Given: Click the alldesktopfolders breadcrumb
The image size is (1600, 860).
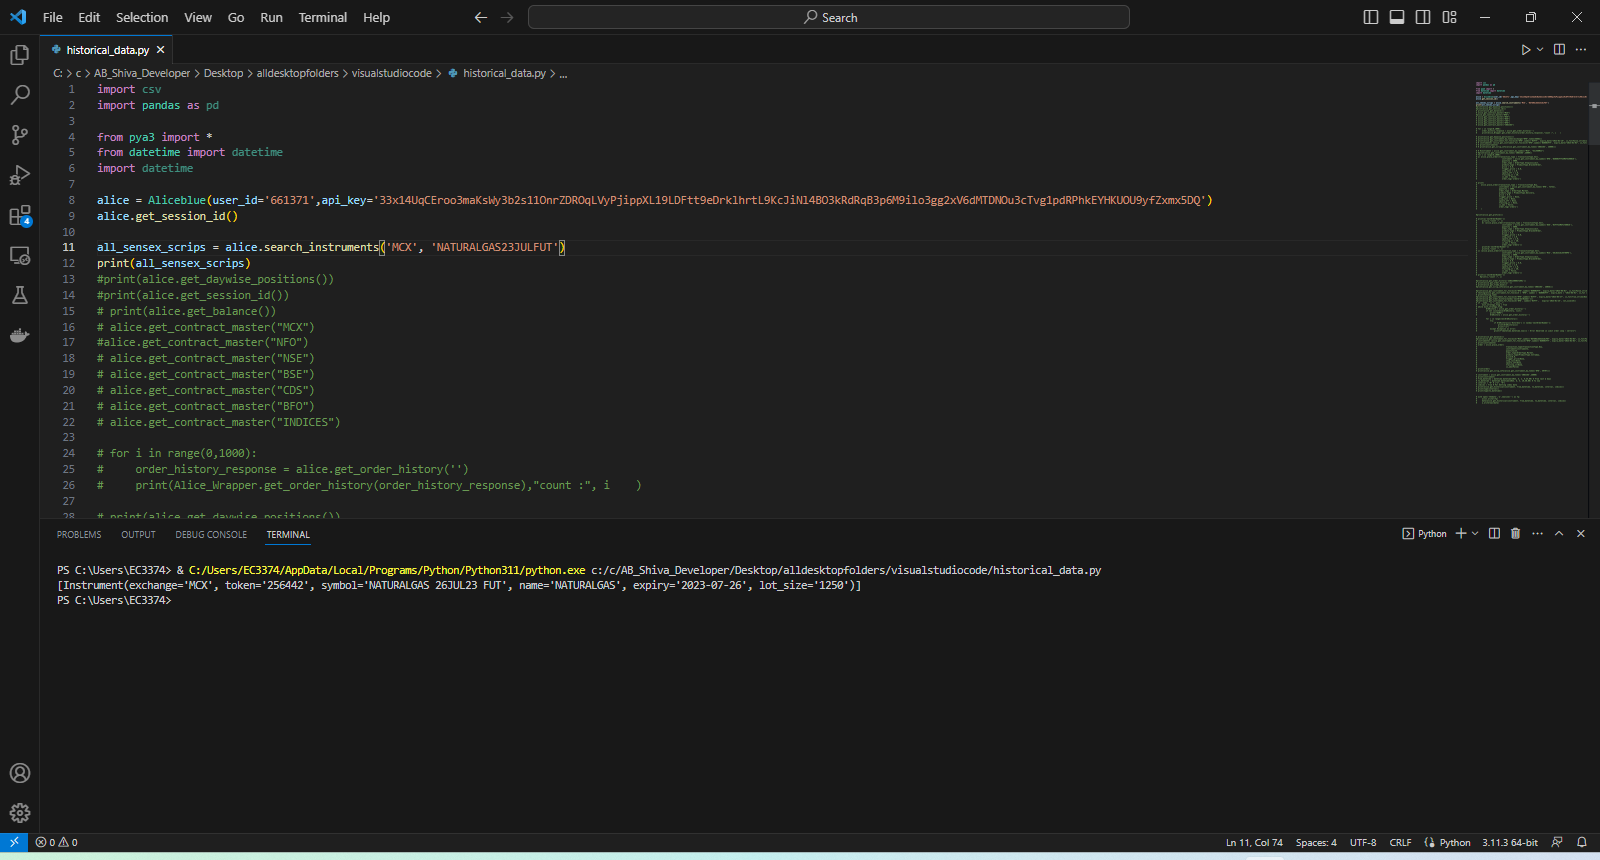Looking at the screenshot, I should coord(297,73).
